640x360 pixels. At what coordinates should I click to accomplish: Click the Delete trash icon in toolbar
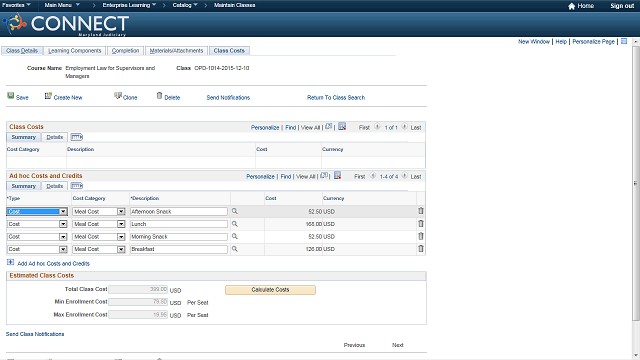click(x=160, y=96)
